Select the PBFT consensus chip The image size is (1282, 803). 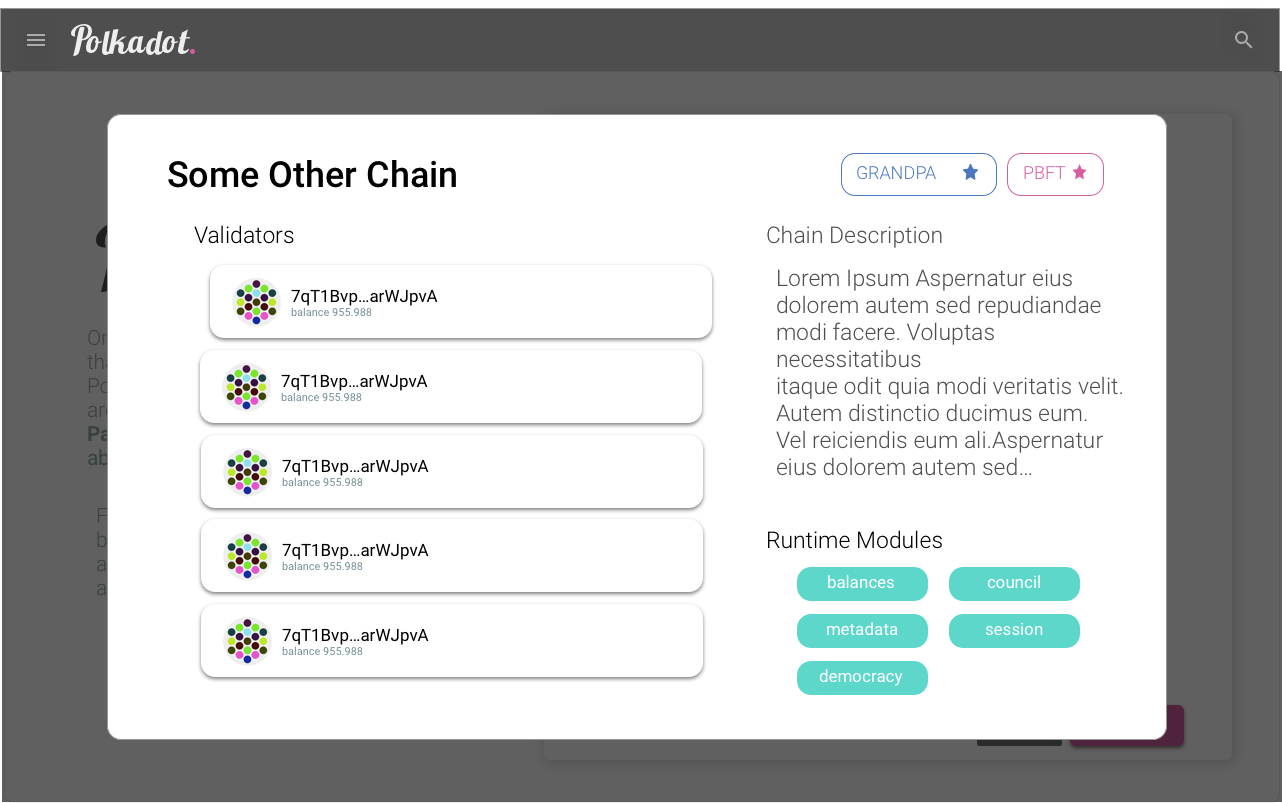[x=1055, y=174]
